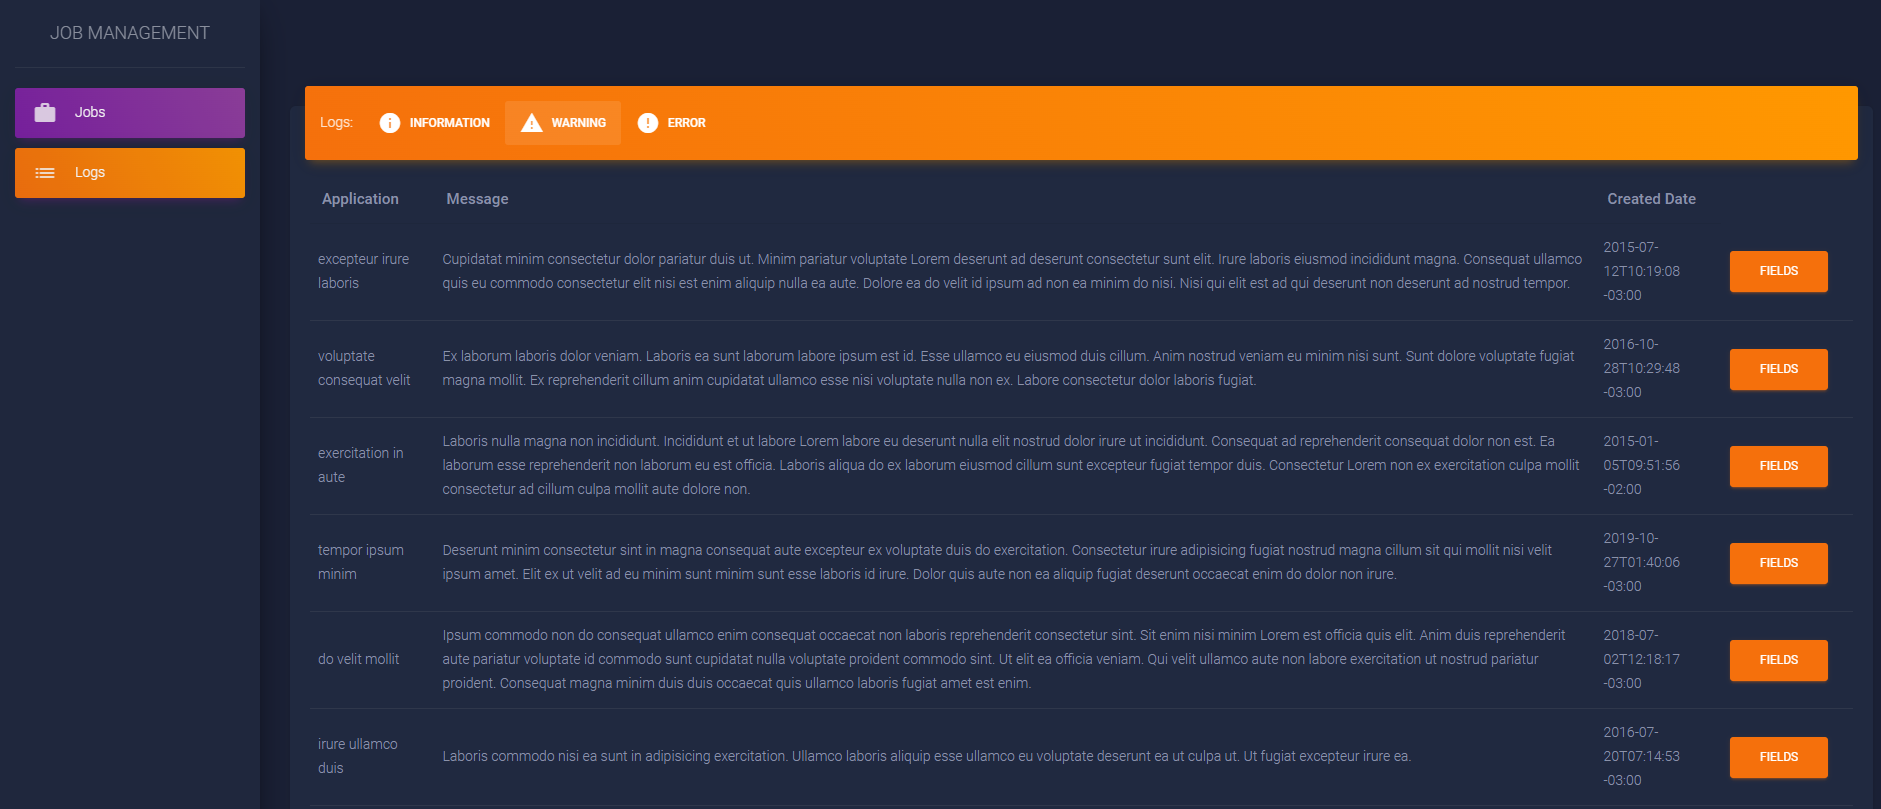
Task: Click the Message column header
Action: tap(477, 199)
